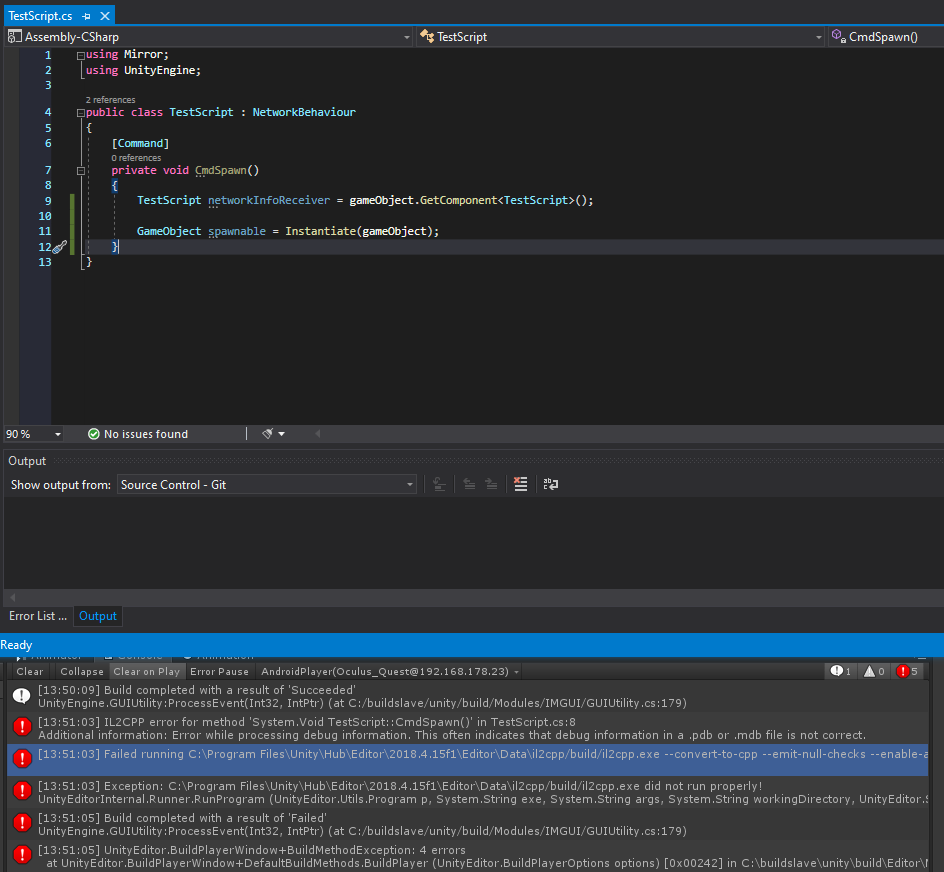Select the 'Exception: il2cpp.exe did not run' entry

(467, 793)
